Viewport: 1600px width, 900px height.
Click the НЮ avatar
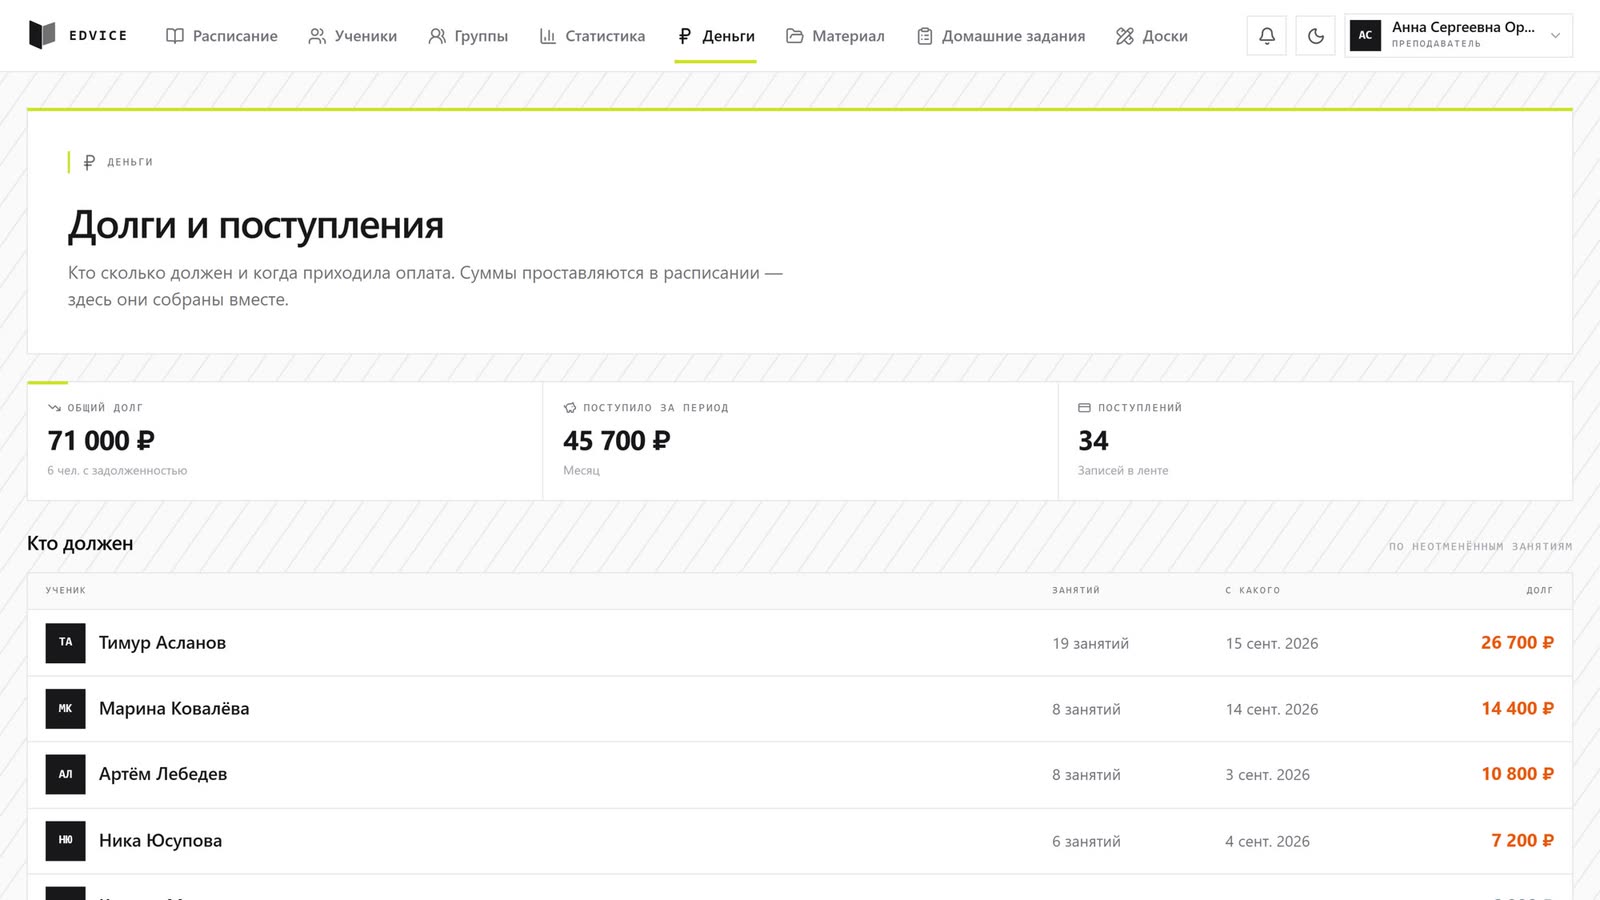65,841
